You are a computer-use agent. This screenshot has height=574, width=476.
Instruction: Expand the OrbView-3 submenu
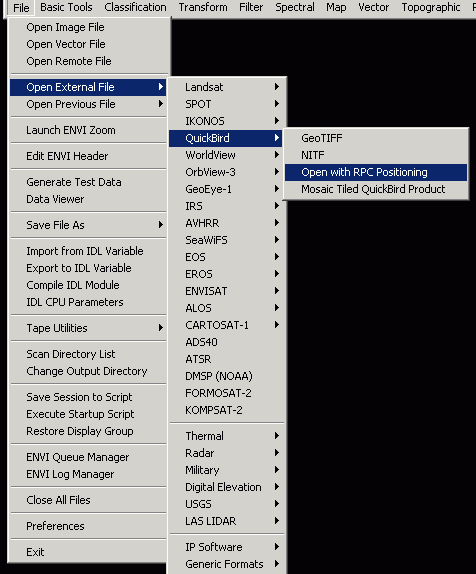[x=226, y=172]
